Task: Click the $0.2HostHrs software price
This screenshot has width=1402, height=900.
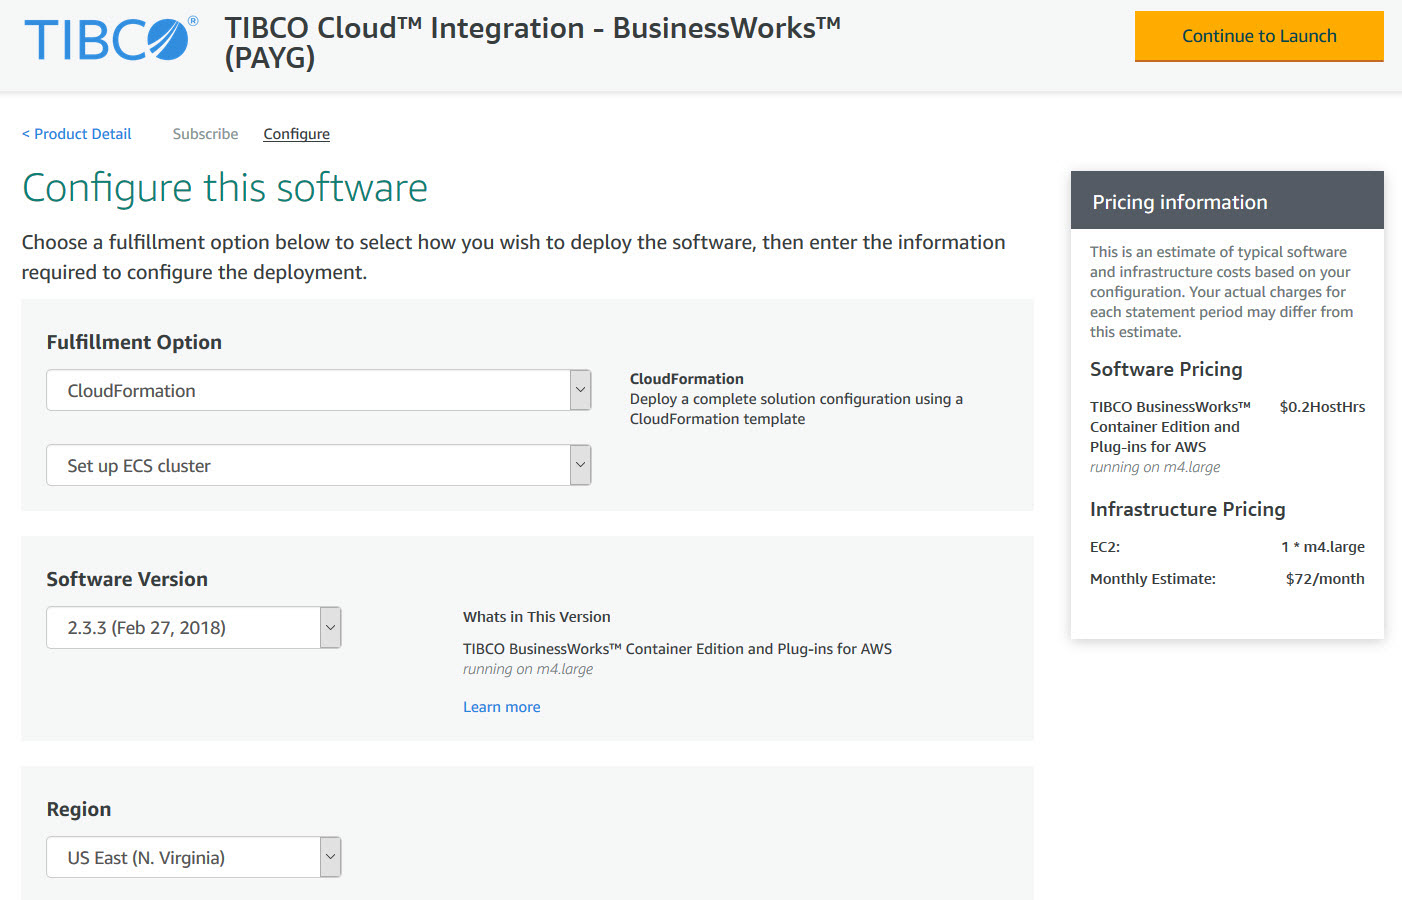Action: (1321, 407)
